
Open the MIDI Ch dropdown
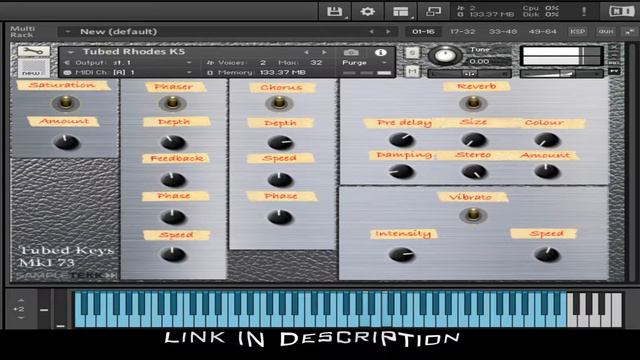pos(189,73)
